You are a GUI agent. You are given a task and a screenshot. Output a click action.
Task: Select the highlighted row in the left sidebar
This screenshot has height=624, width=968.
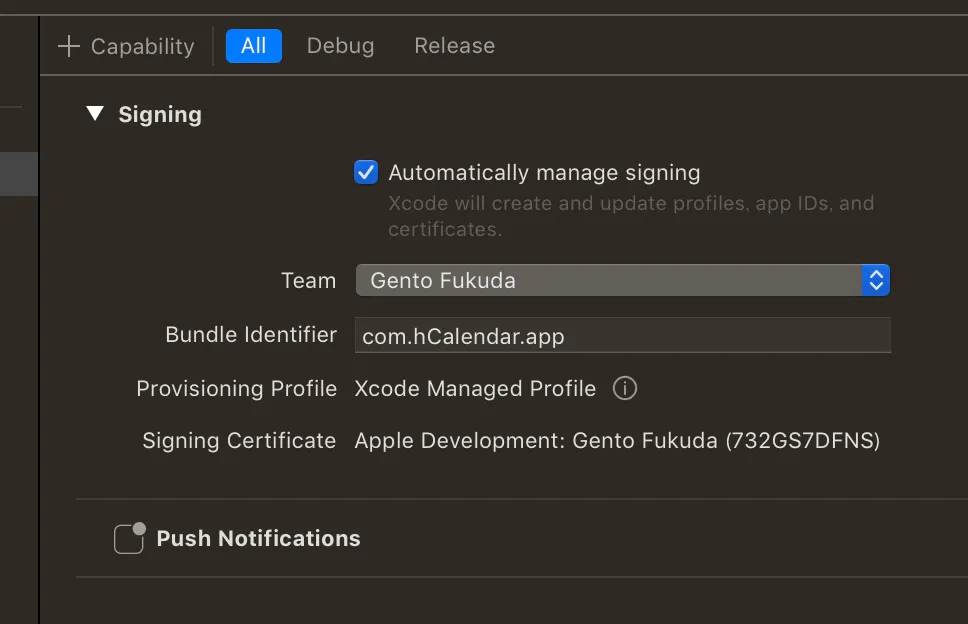pyautogui.click(x=19, y=174)
